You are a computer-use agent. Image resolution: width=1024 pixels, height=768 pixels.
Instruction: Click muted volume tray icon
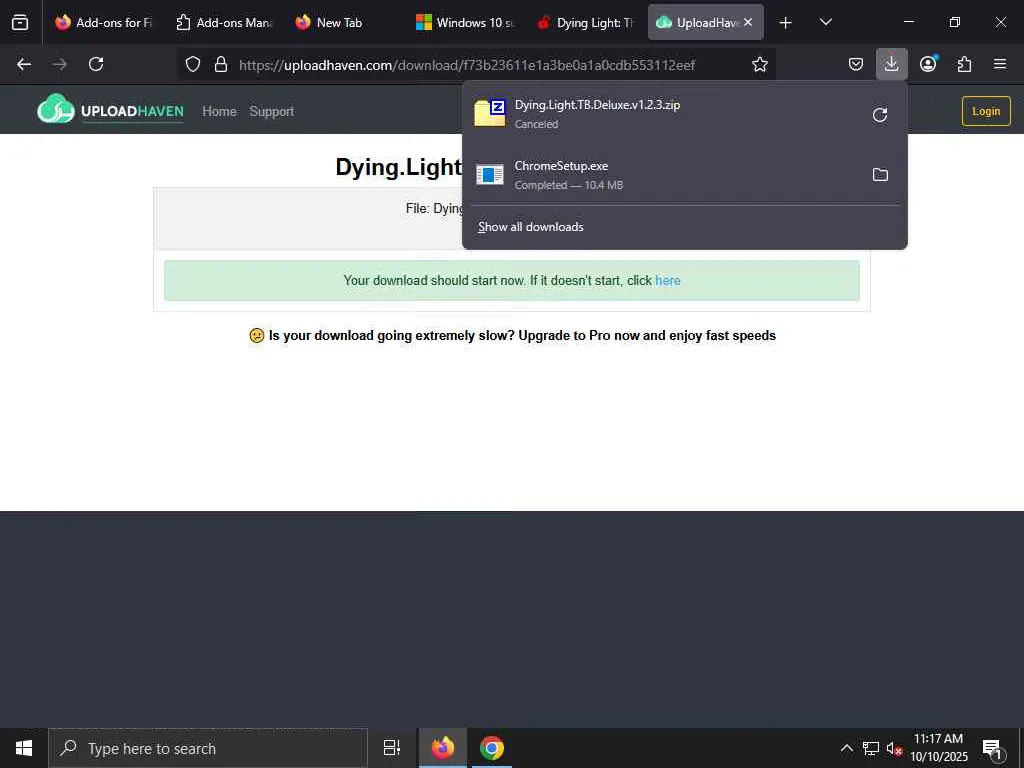click(894, 748)
